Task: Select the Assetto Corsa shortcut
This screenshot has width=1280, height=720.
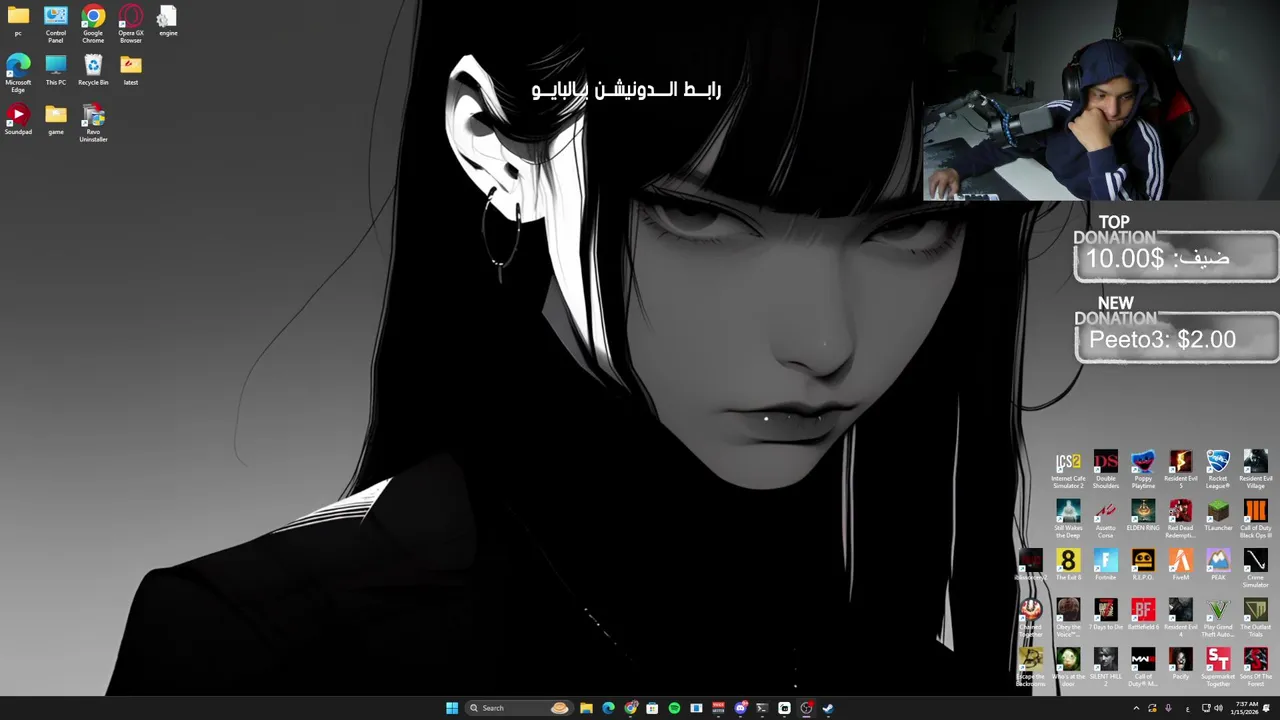Action: [1106, 520]
